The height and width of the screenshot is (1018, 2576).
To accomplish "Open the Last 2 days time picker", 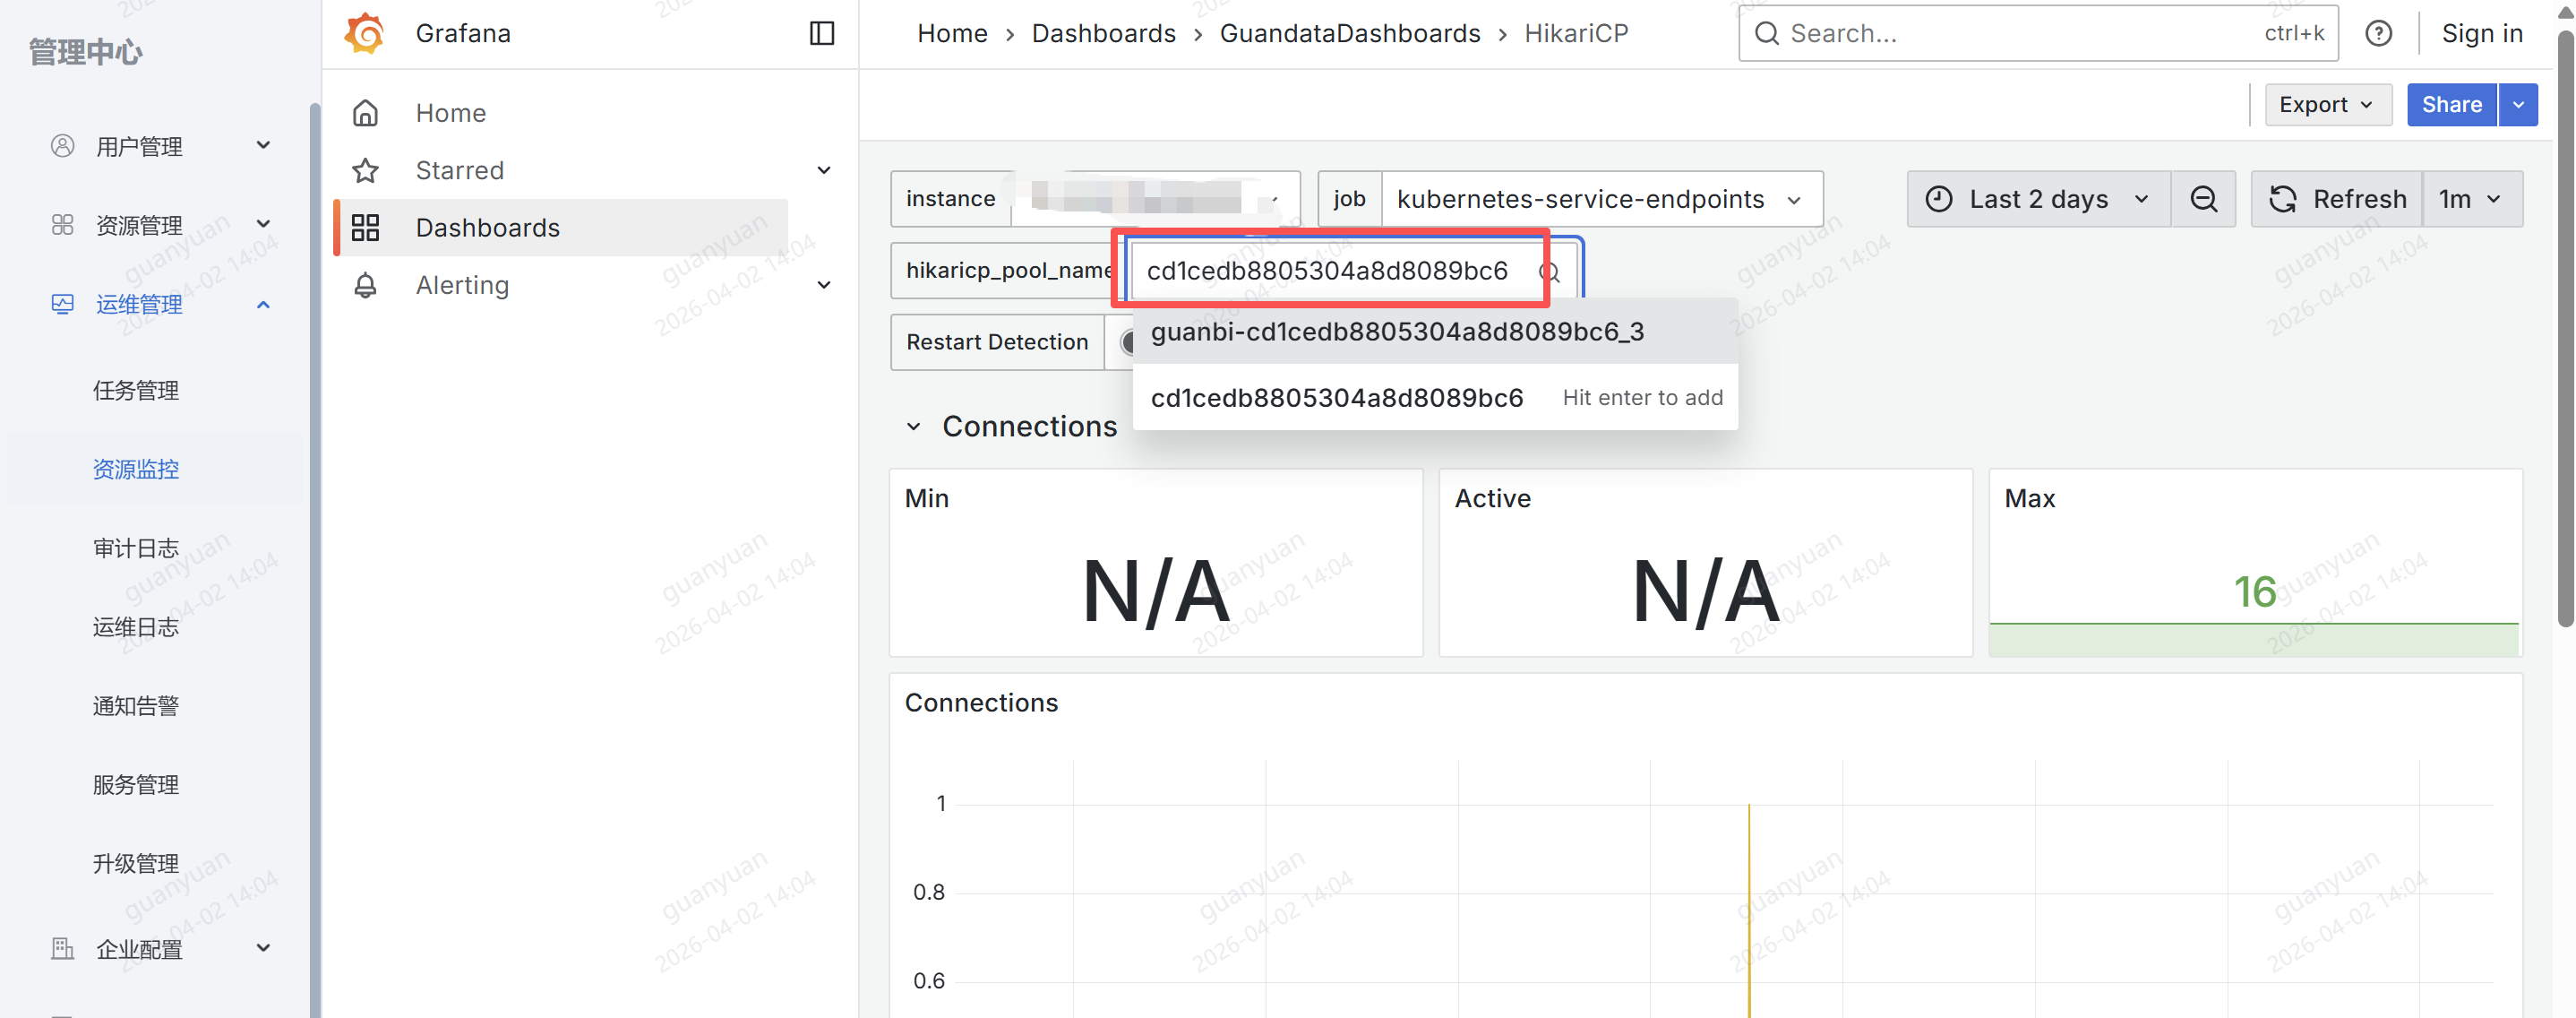I will pos(2037,199).
